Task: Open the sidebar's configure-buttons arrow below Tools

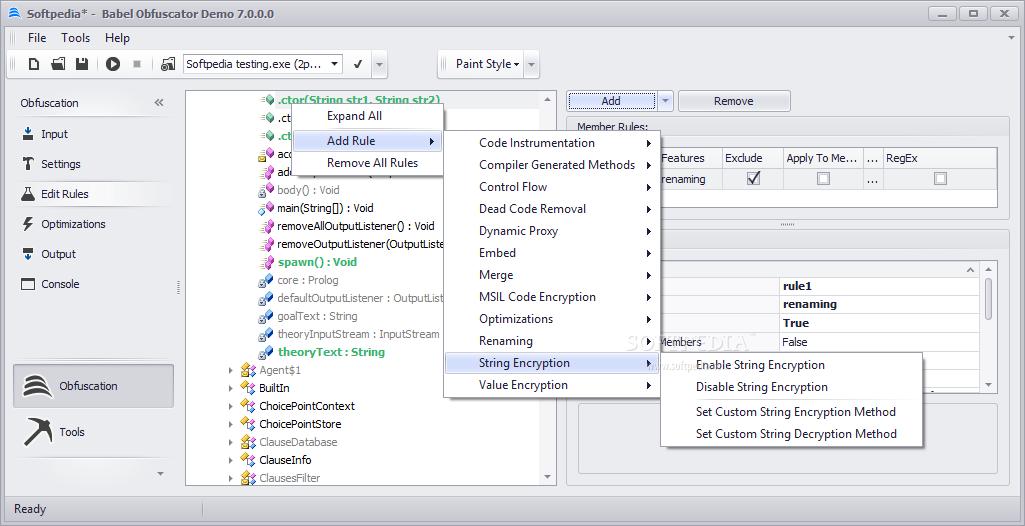Action: coord(160,473)
